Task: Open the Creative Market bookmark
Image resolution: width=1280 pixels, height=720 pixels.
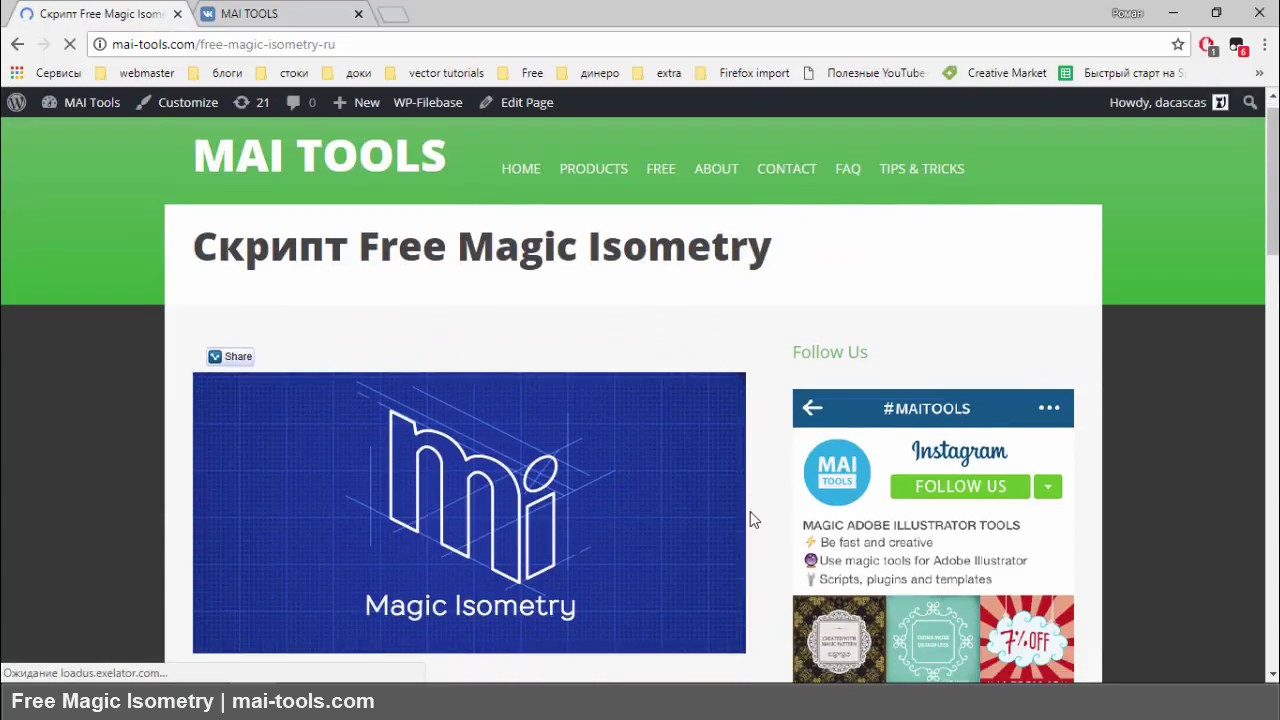Action: [995, 73]
